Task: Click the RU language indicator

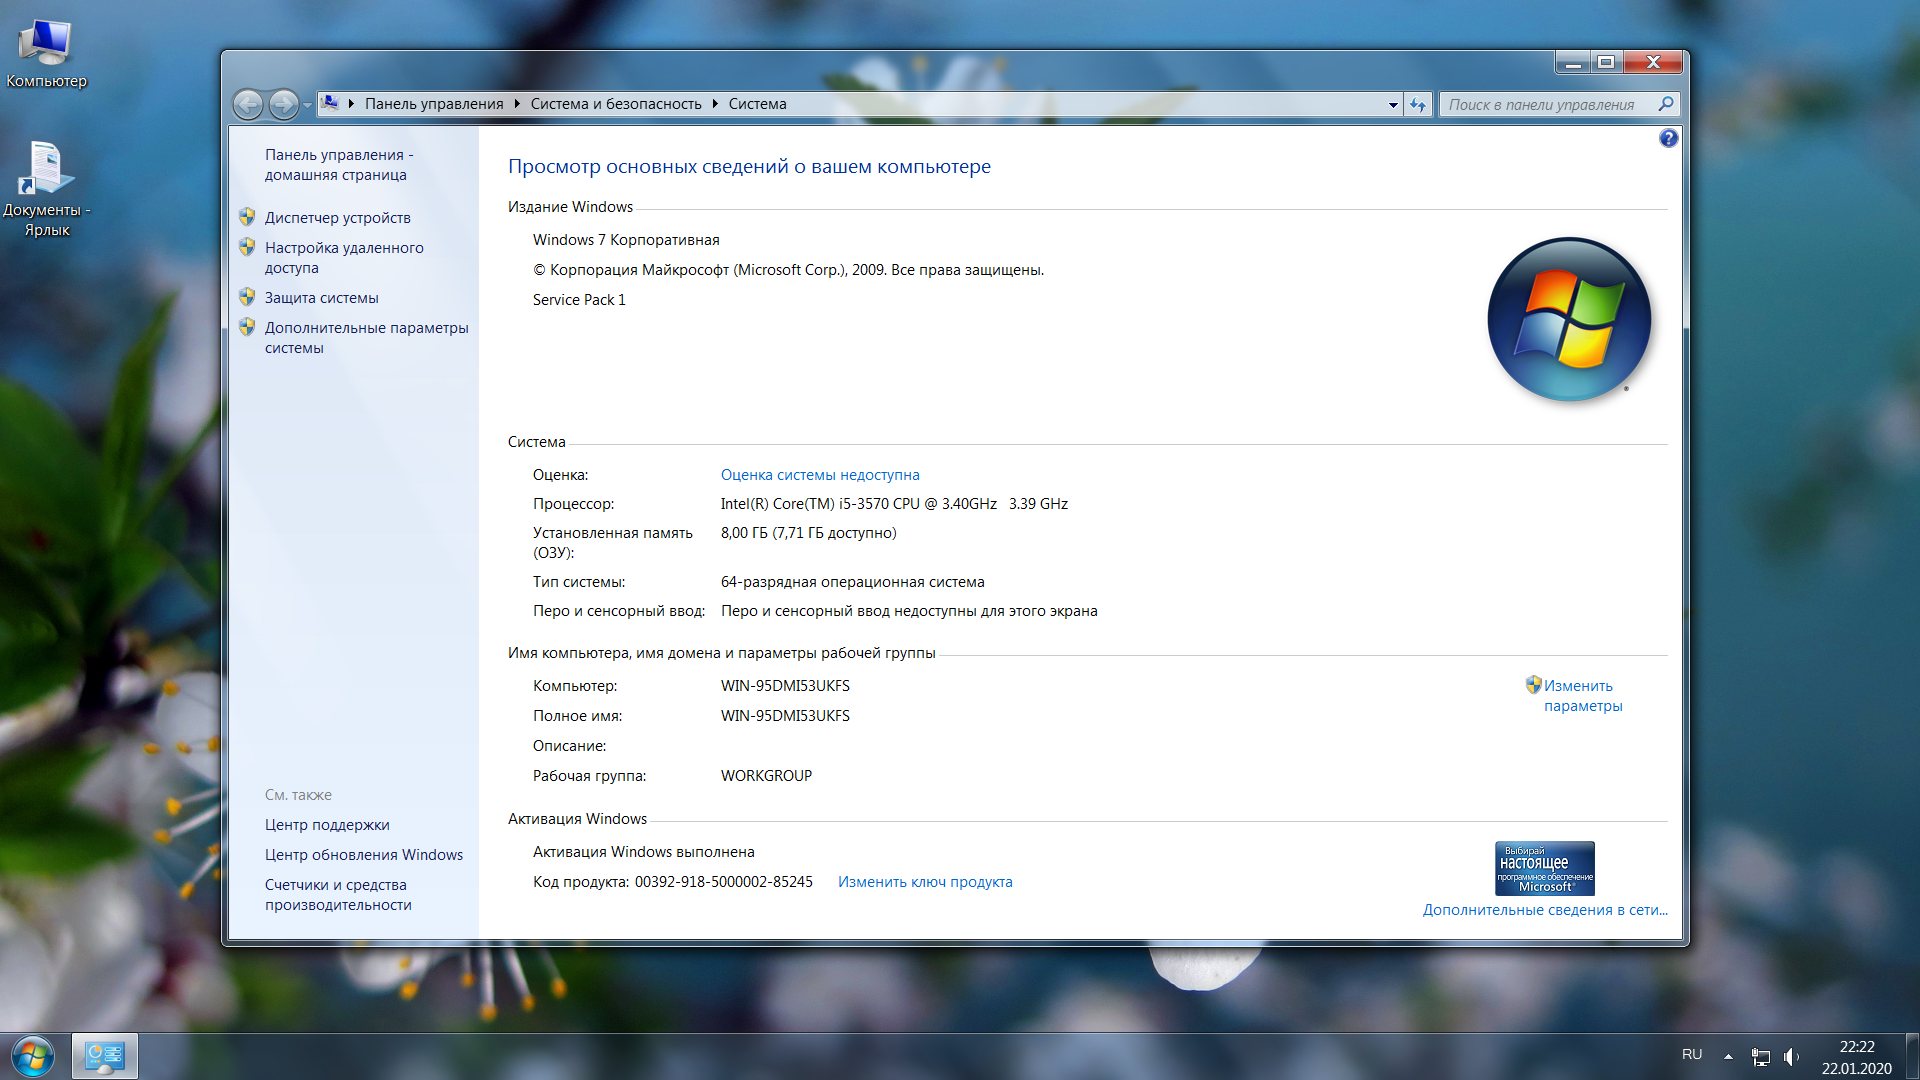Action: (1692, 1055)
